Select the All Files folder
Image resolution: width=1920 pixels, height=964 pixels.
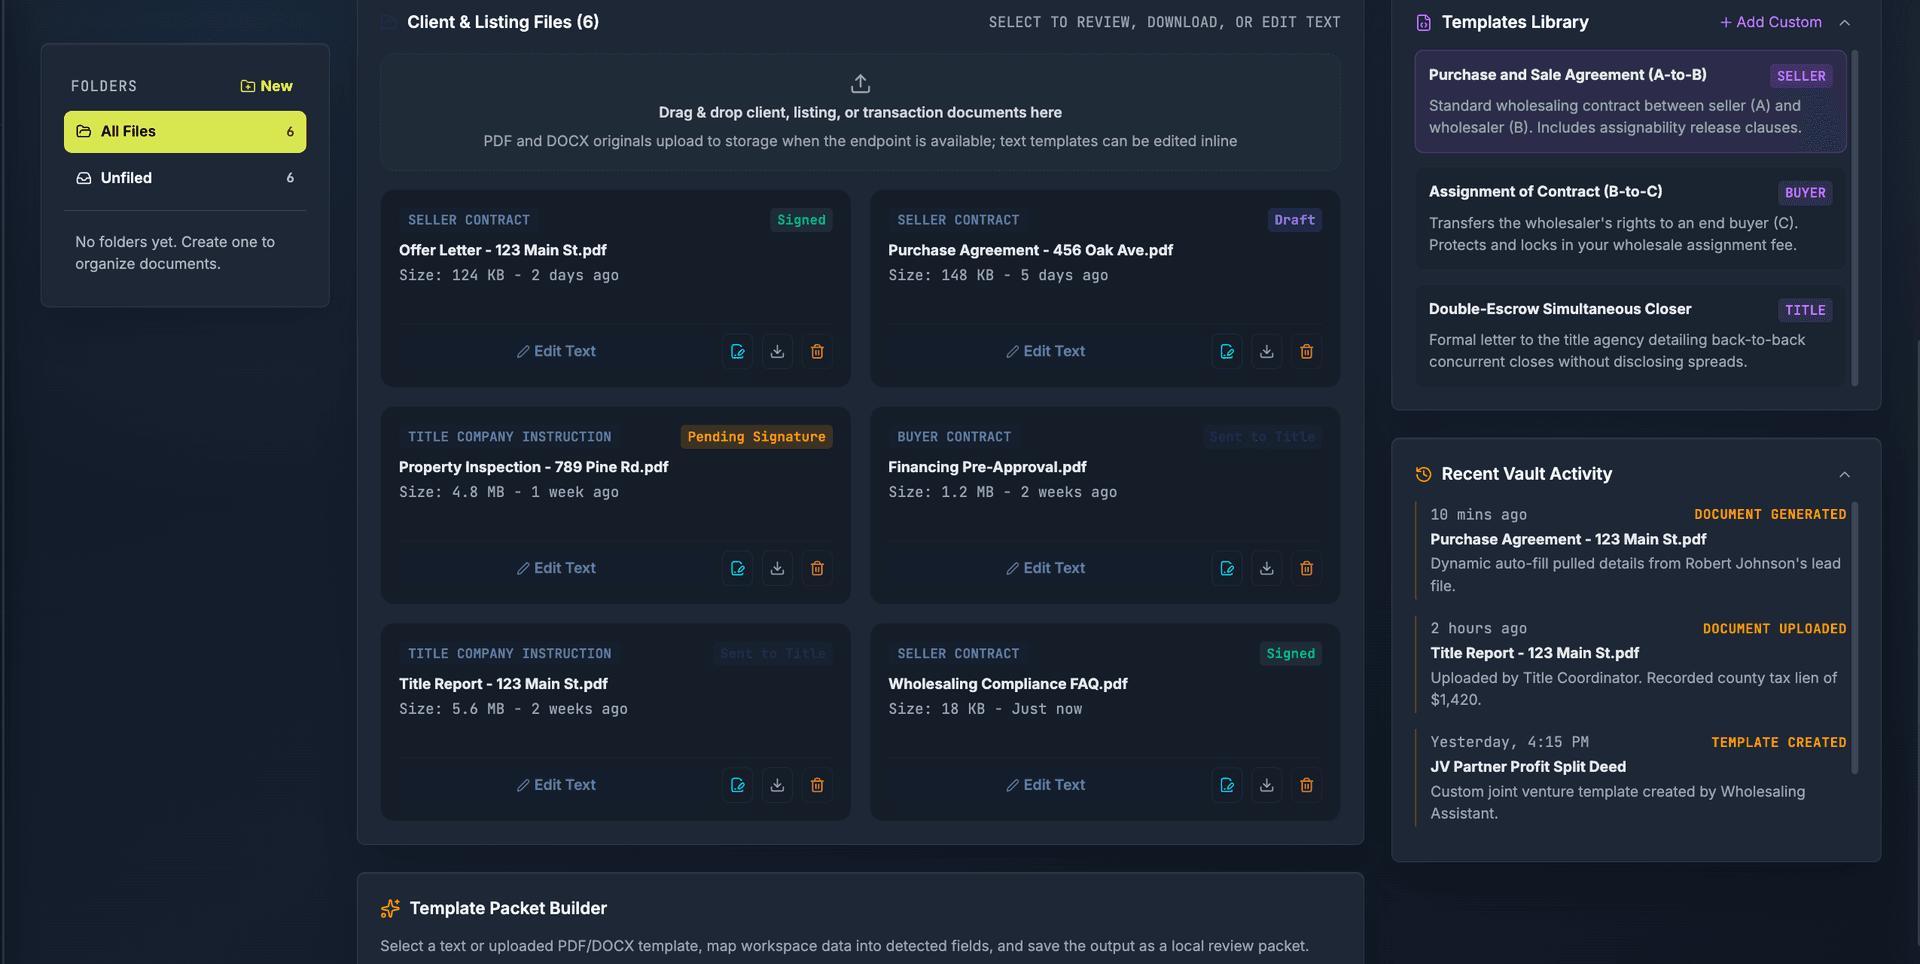pyautogui.click(x=185, y=131)
